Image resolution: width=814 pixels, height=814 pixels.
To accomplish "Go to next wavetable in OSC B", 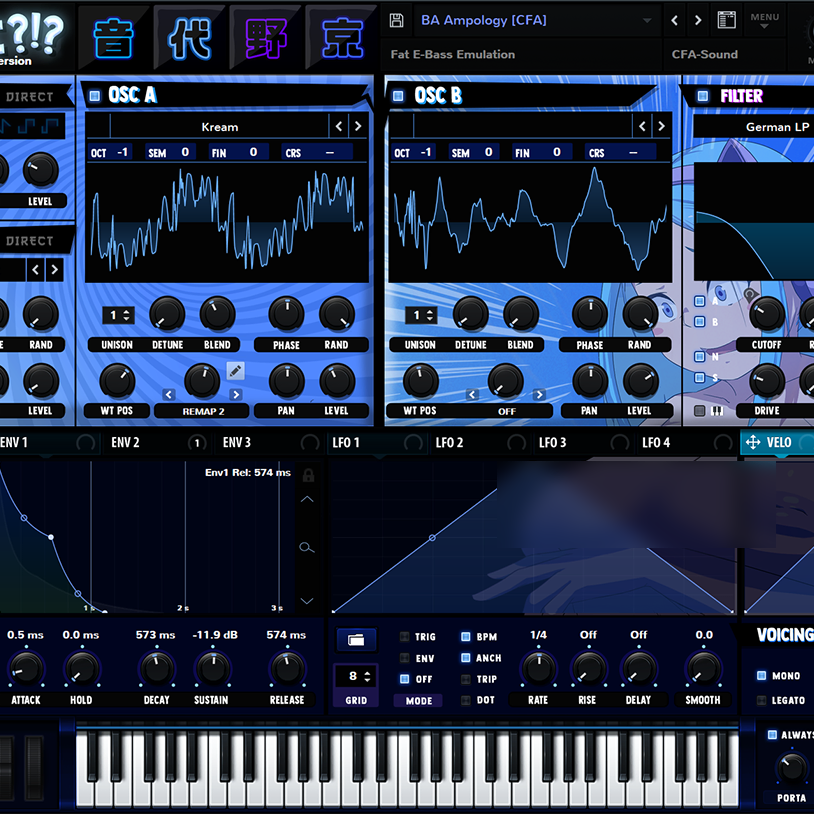I will pyautogui.click(x=661, y=127).
